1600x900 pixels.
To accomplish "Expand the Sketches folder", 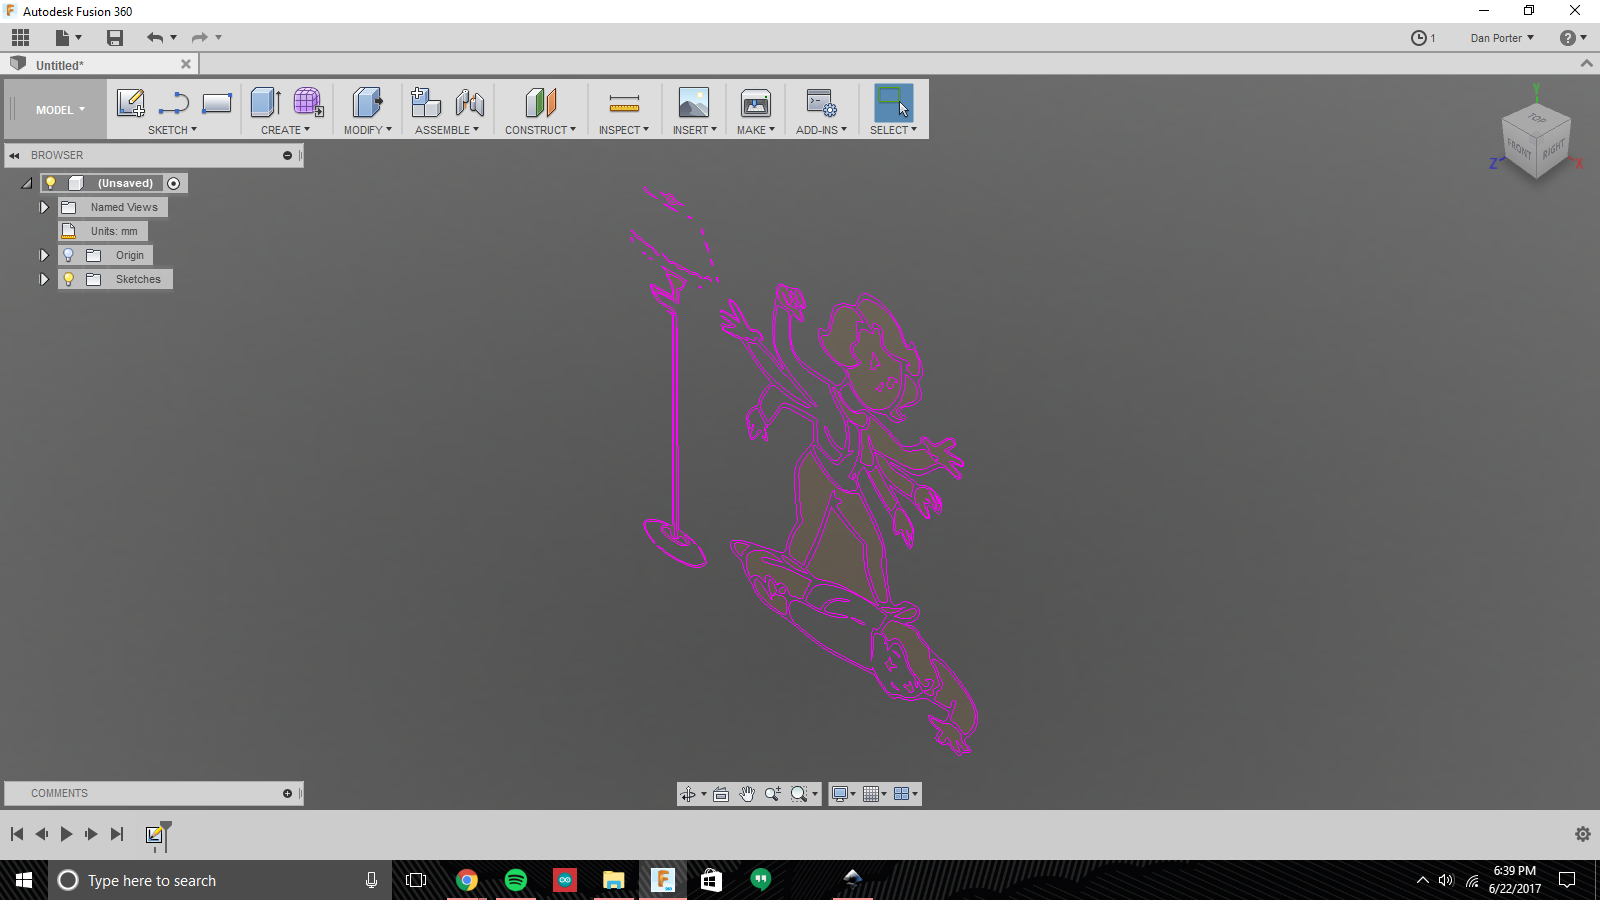I will click(x=44, y=279).
